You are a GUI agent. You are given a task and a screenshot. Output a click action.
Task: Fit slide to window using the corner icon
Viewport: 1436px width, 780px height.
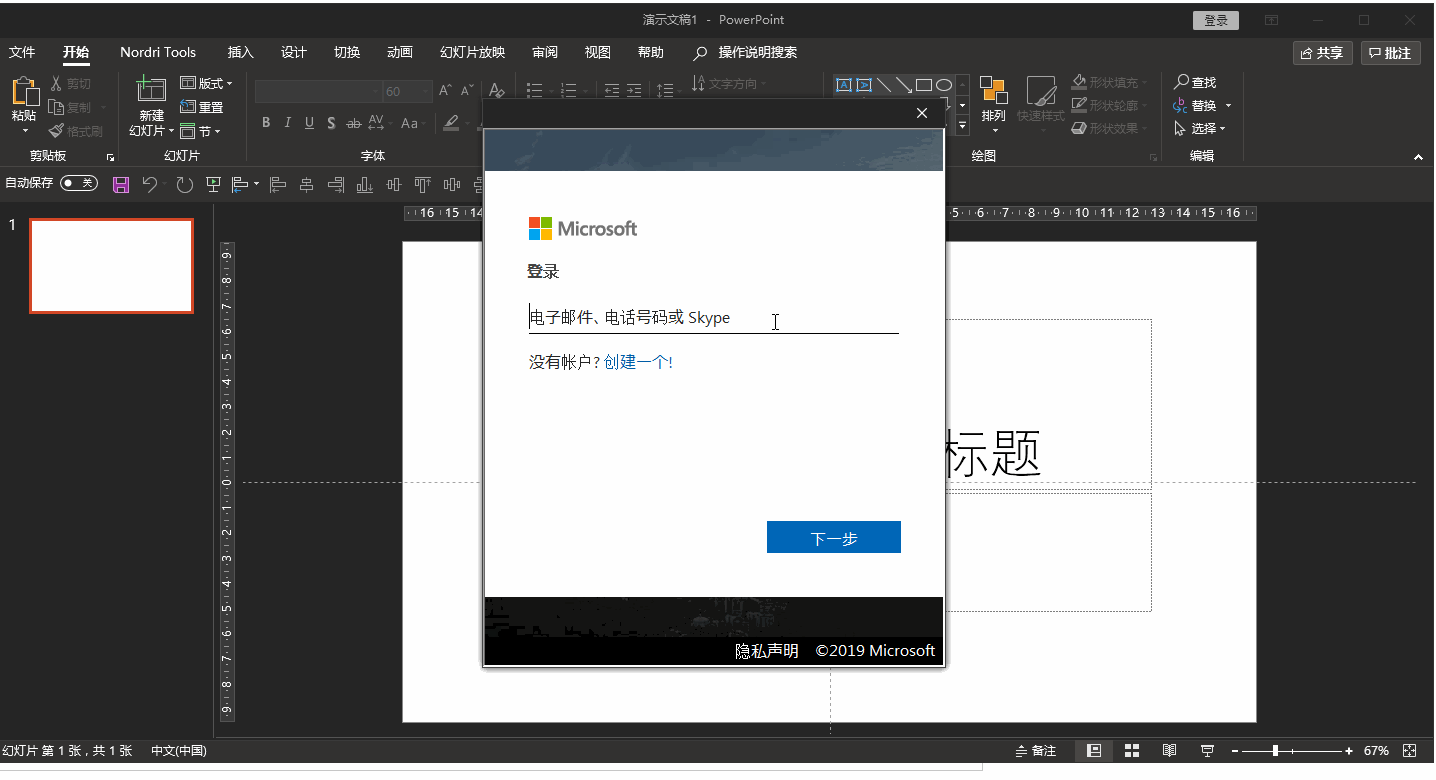click(1409, 750)
